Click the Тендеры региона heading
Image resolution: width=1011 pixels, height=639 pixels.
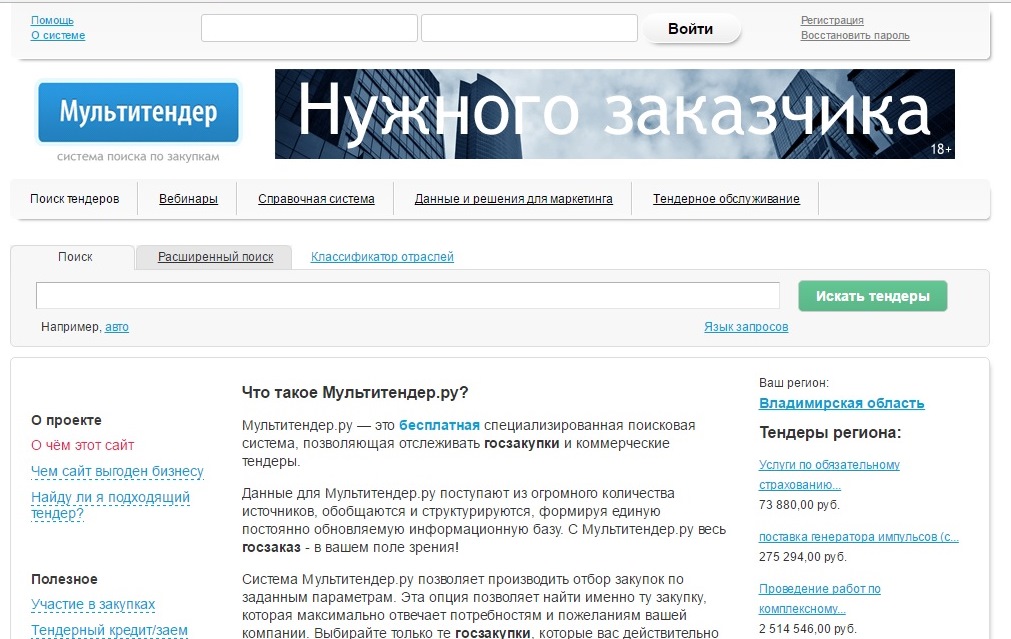coord(830,433)
